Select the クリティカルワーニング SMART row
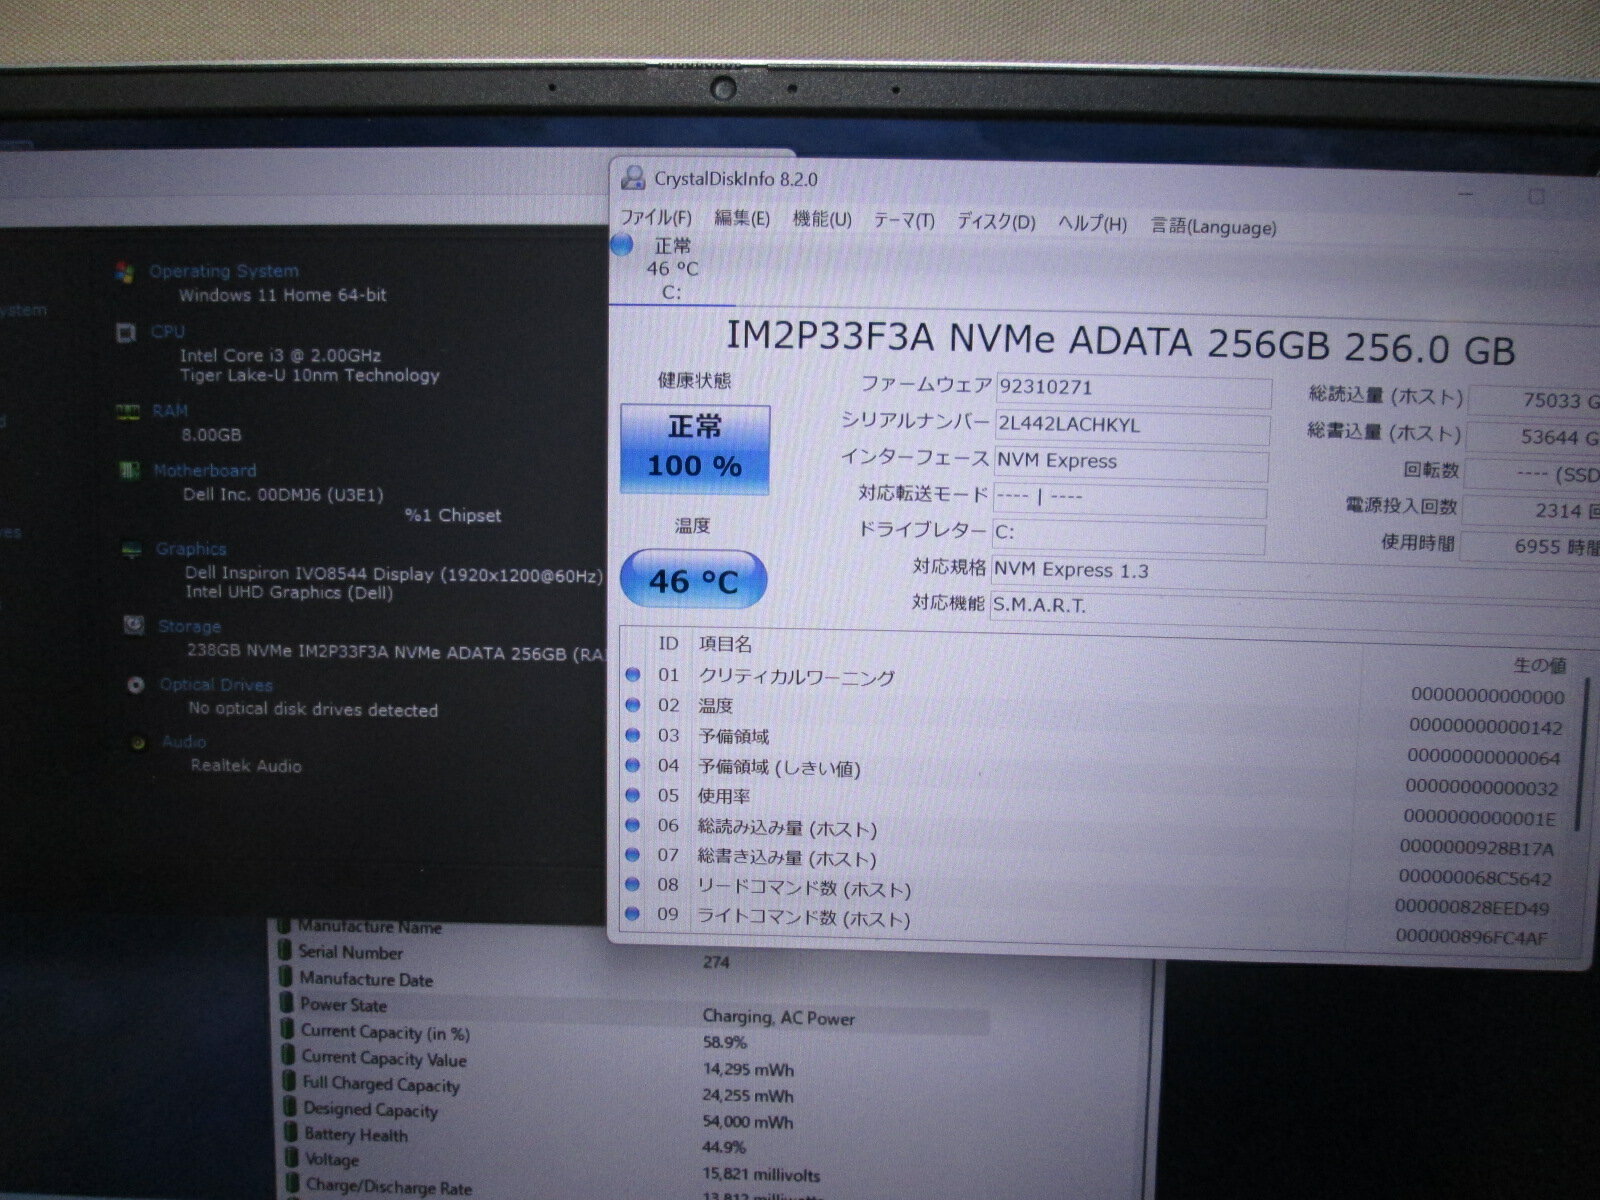The height and width of the screenshot is (1200, 1600). point(1095,685)
